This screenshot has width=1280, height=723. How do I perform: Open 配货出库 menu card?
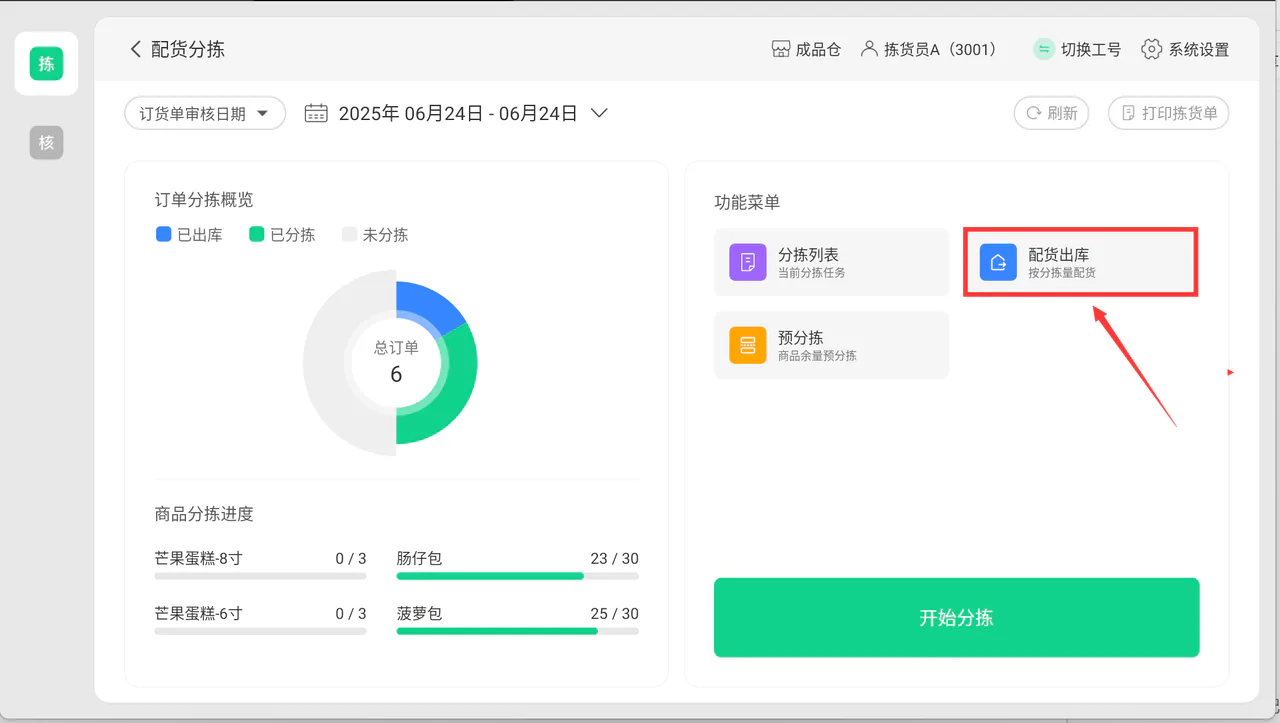[1081, 262]
